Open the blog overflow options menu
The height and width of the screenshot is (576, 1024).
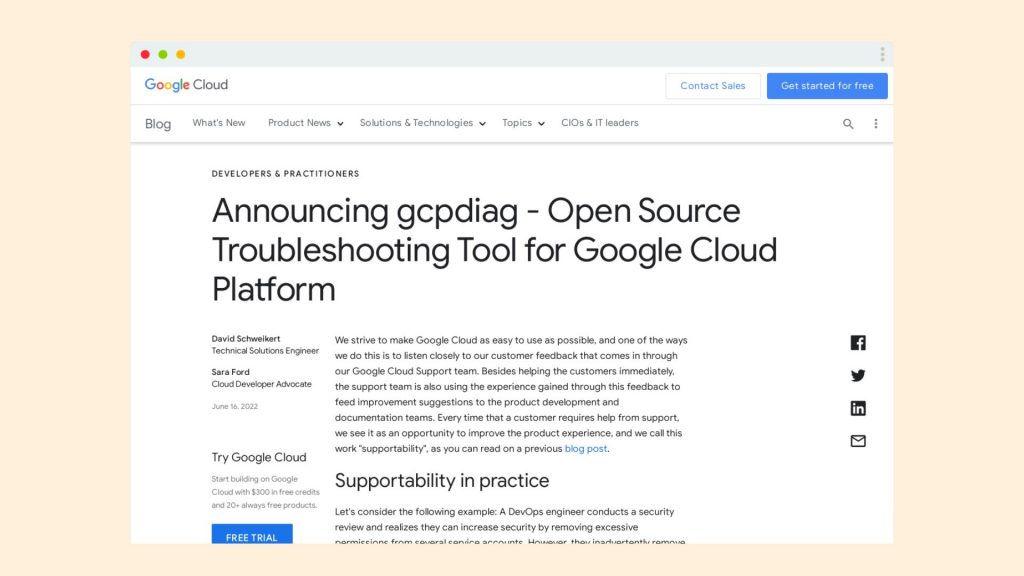(875, 123)
